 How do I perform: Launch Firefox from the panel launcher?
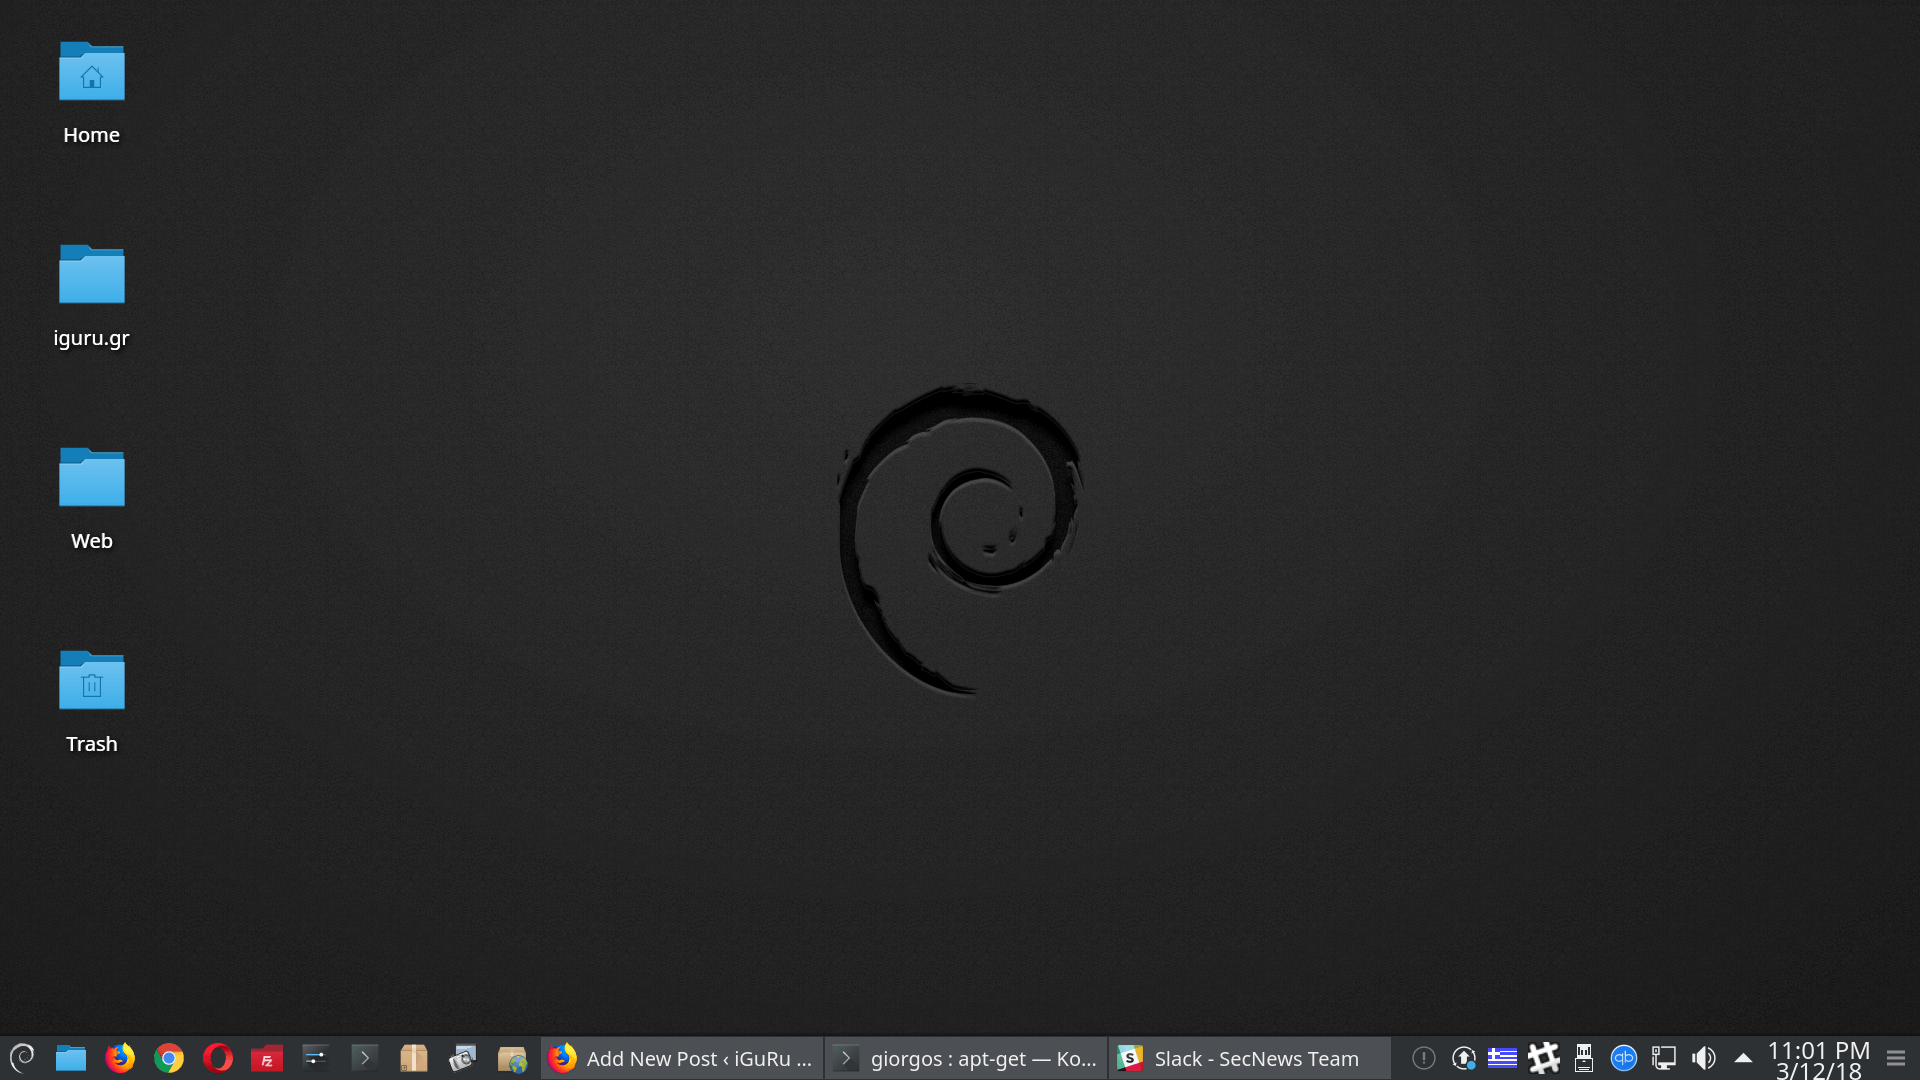[120, 1058]
